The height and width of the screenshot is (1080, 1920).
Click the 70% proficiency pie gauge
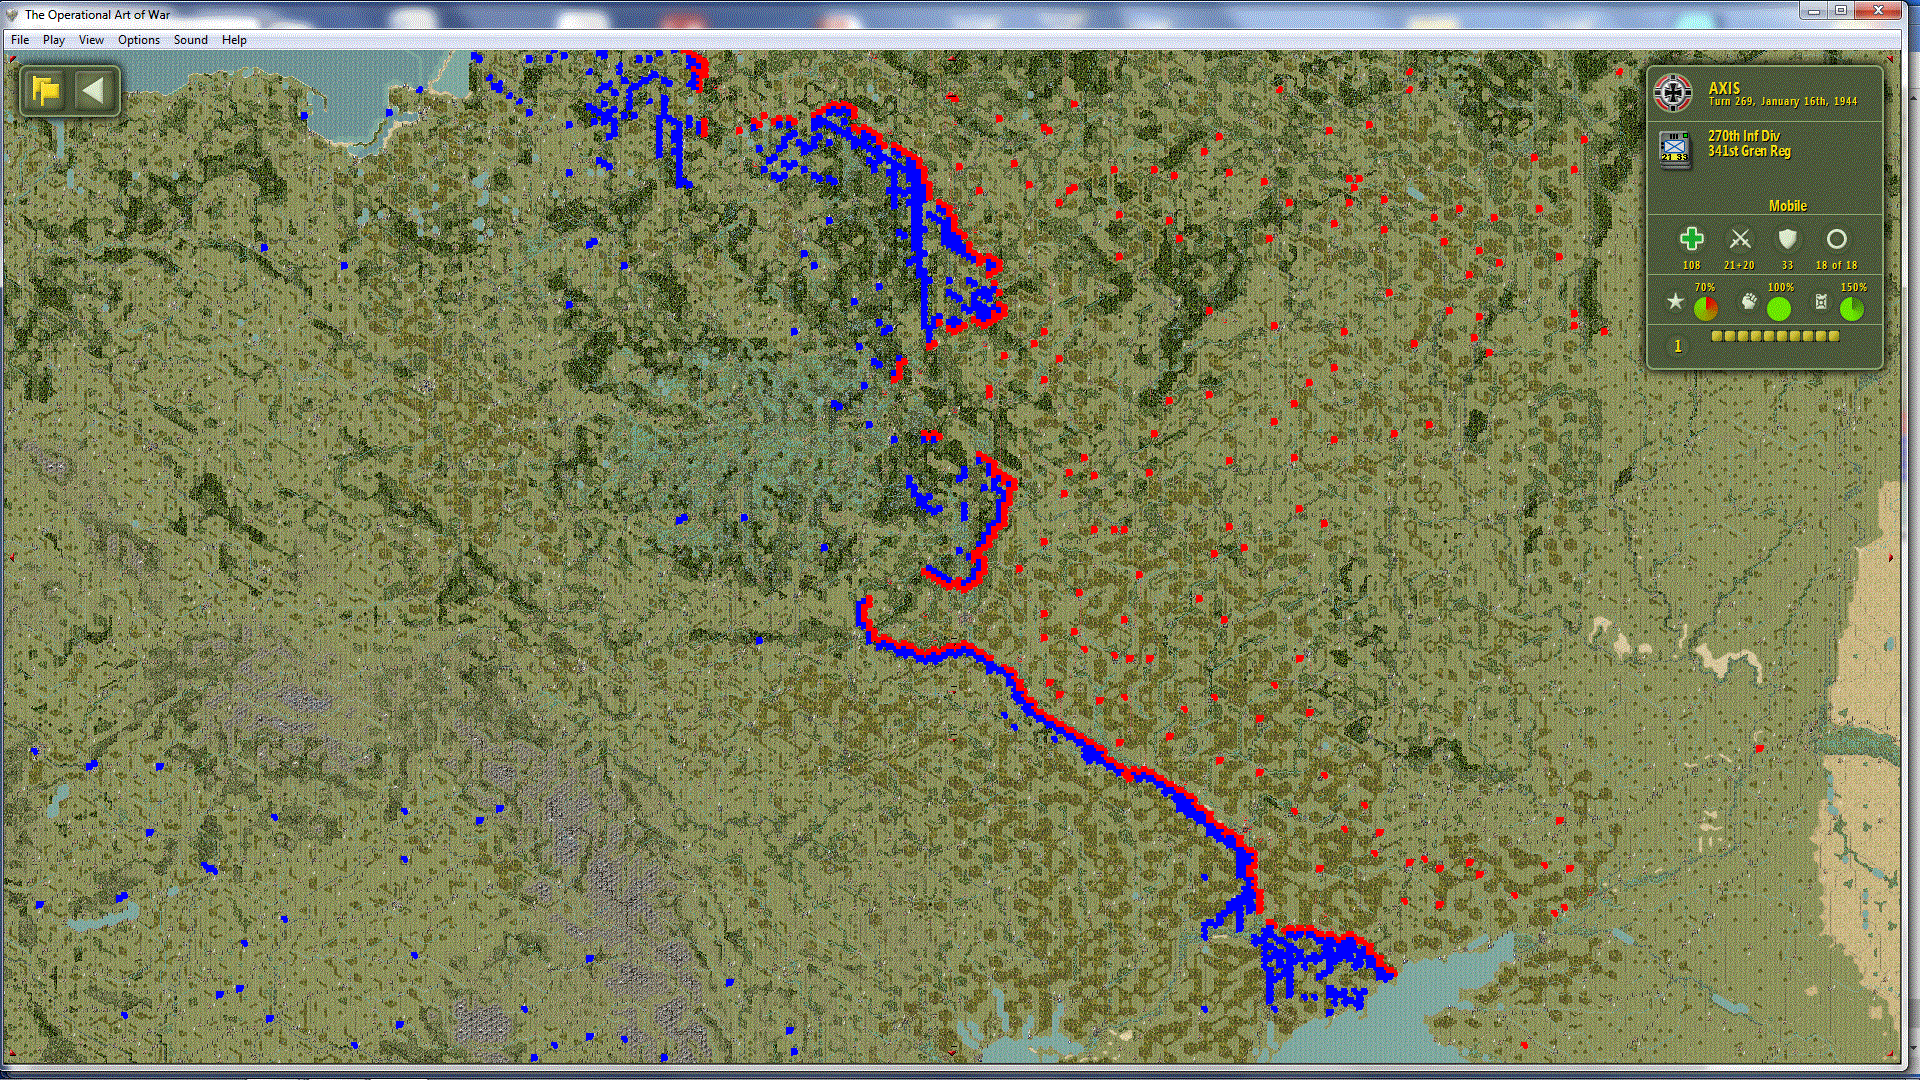(1706, 309)
